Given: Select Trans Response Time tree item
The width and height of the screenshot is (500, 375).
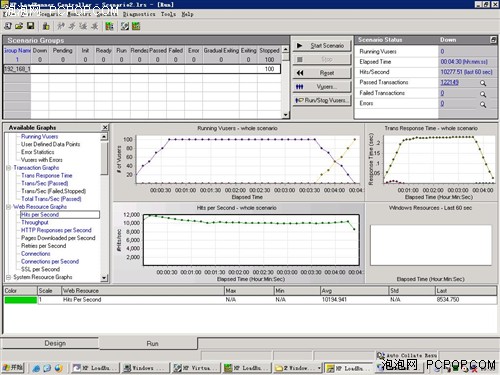Looking at the screenshot, I should [x=47, y=176].
